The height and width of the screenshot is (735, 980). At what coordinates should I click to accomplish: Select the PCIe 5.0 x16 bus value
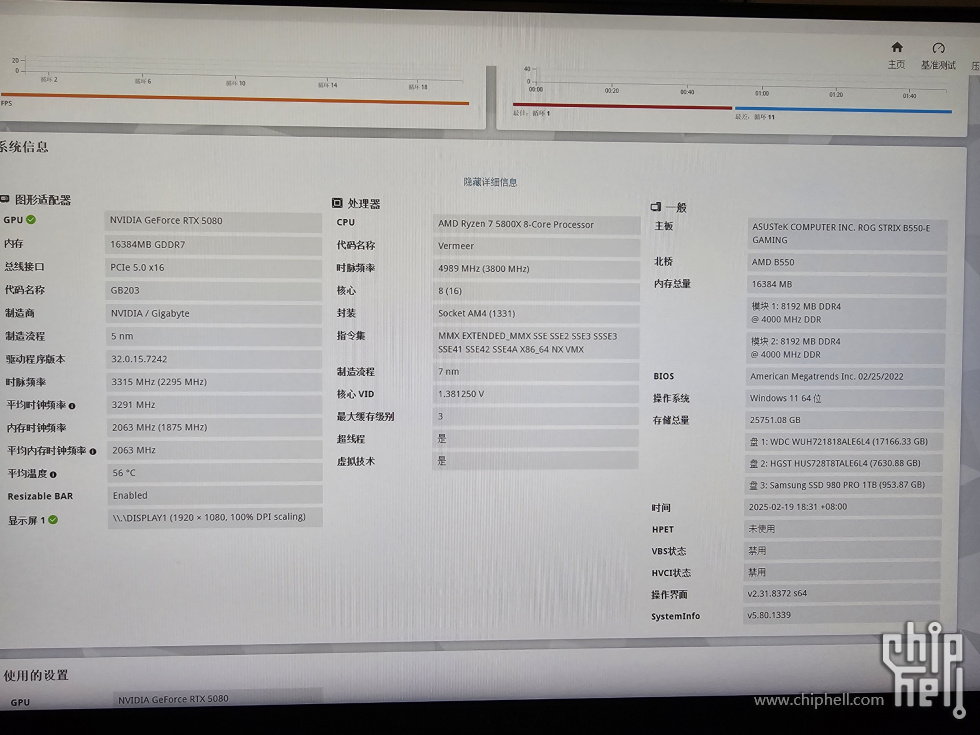[213, 268]
